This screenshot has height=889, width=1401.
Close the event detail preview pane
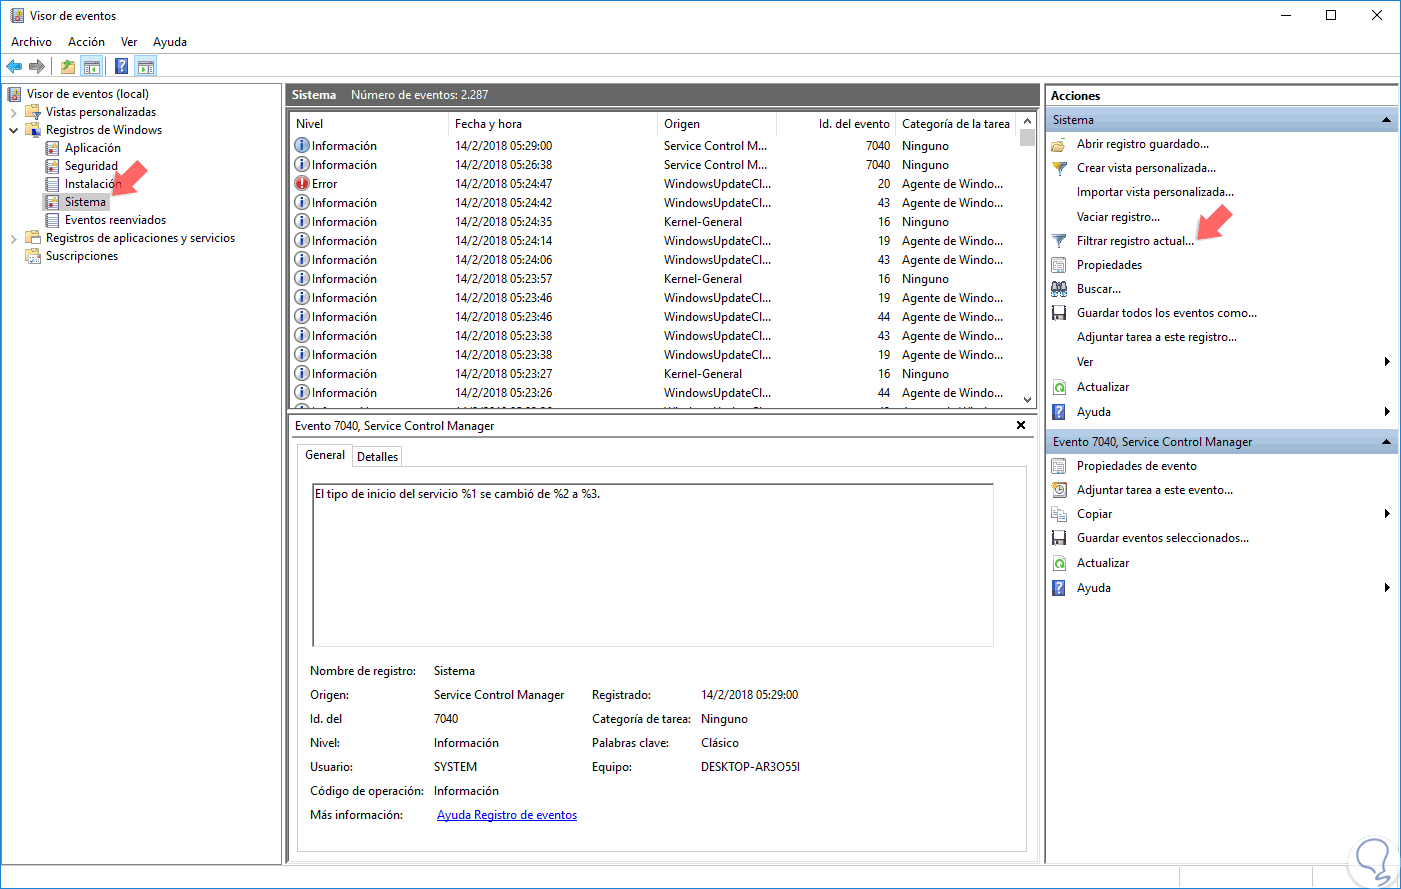click(1021, 425)
